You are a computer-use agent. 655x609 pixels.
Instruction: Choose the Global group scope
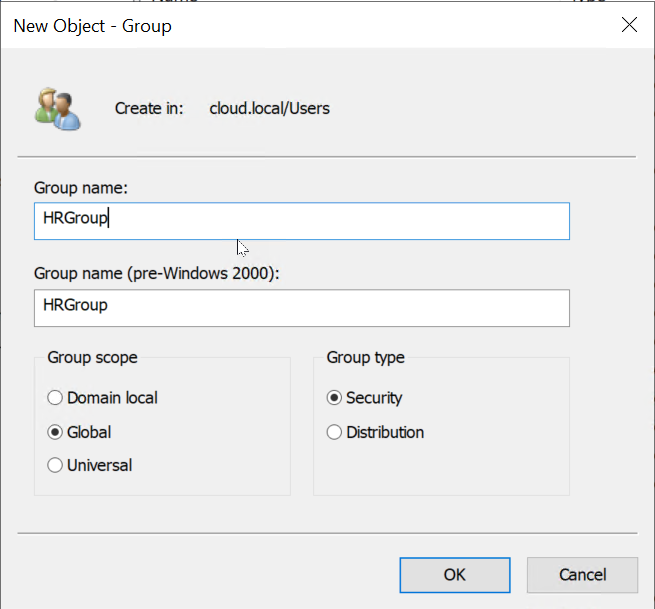[79, 432]
